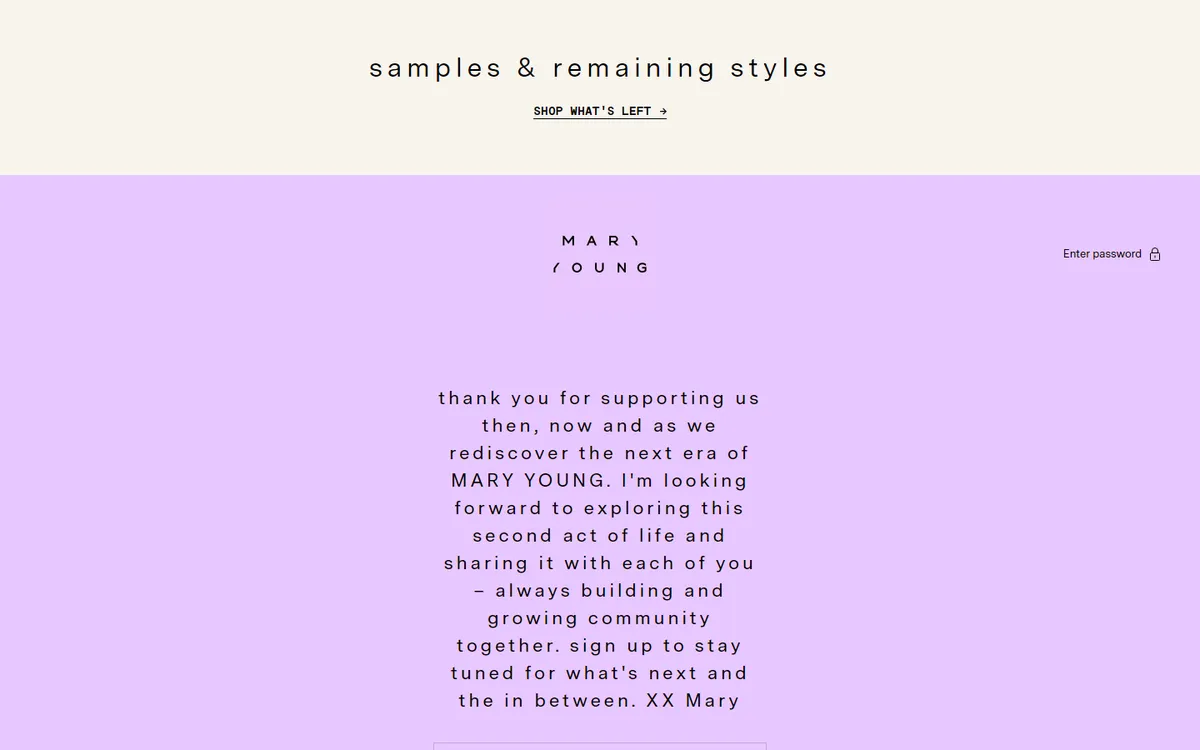Click the word YOUNG in the logo

tap(600, 268)
